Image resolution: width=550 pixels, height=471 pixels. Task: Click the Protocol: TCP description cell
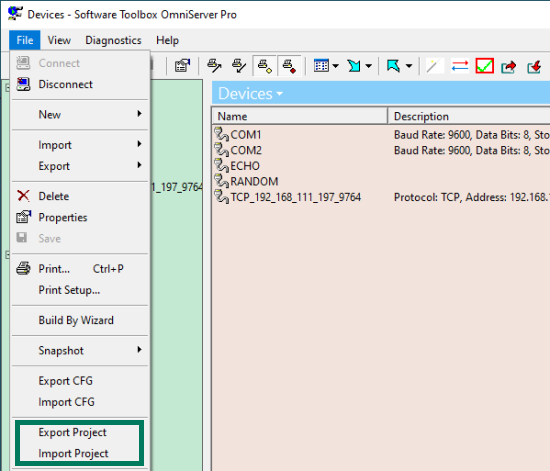(472, 197)
